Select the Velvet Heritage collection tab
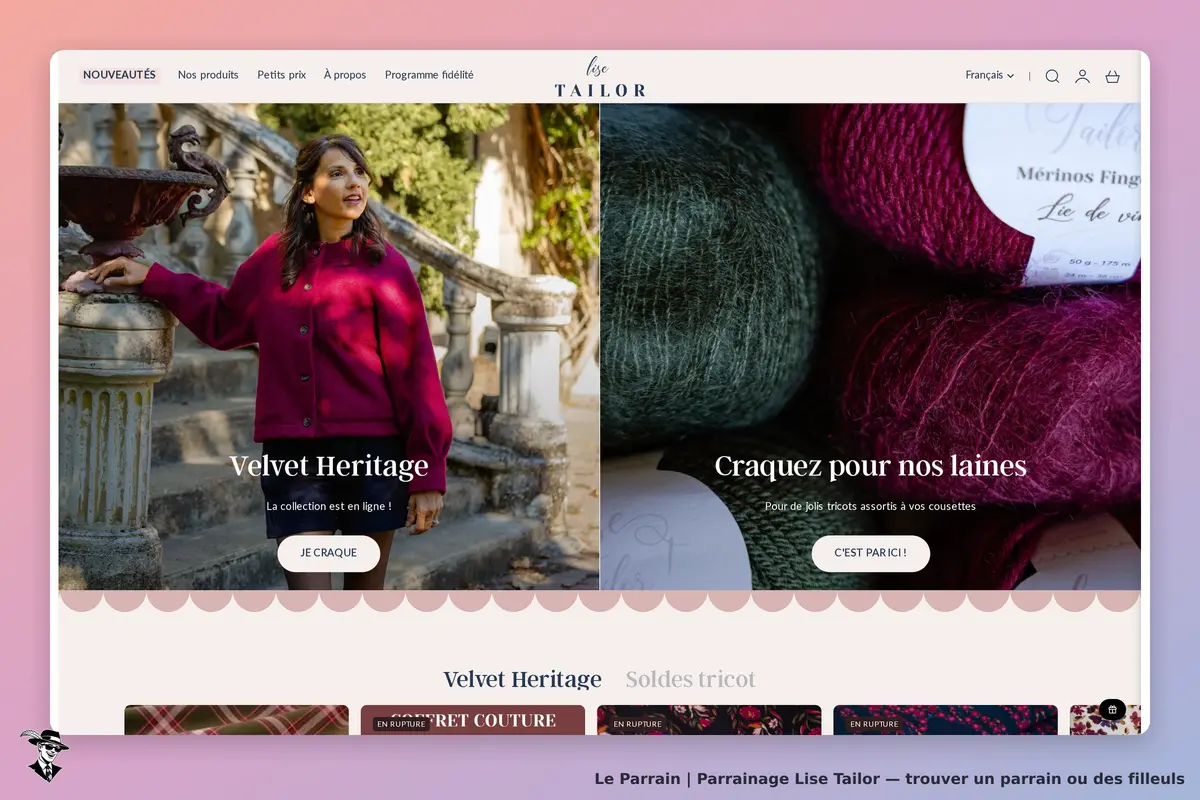The height and width of the screenshot is (800, 1200). pyautogui.click(x=522, y=680)
